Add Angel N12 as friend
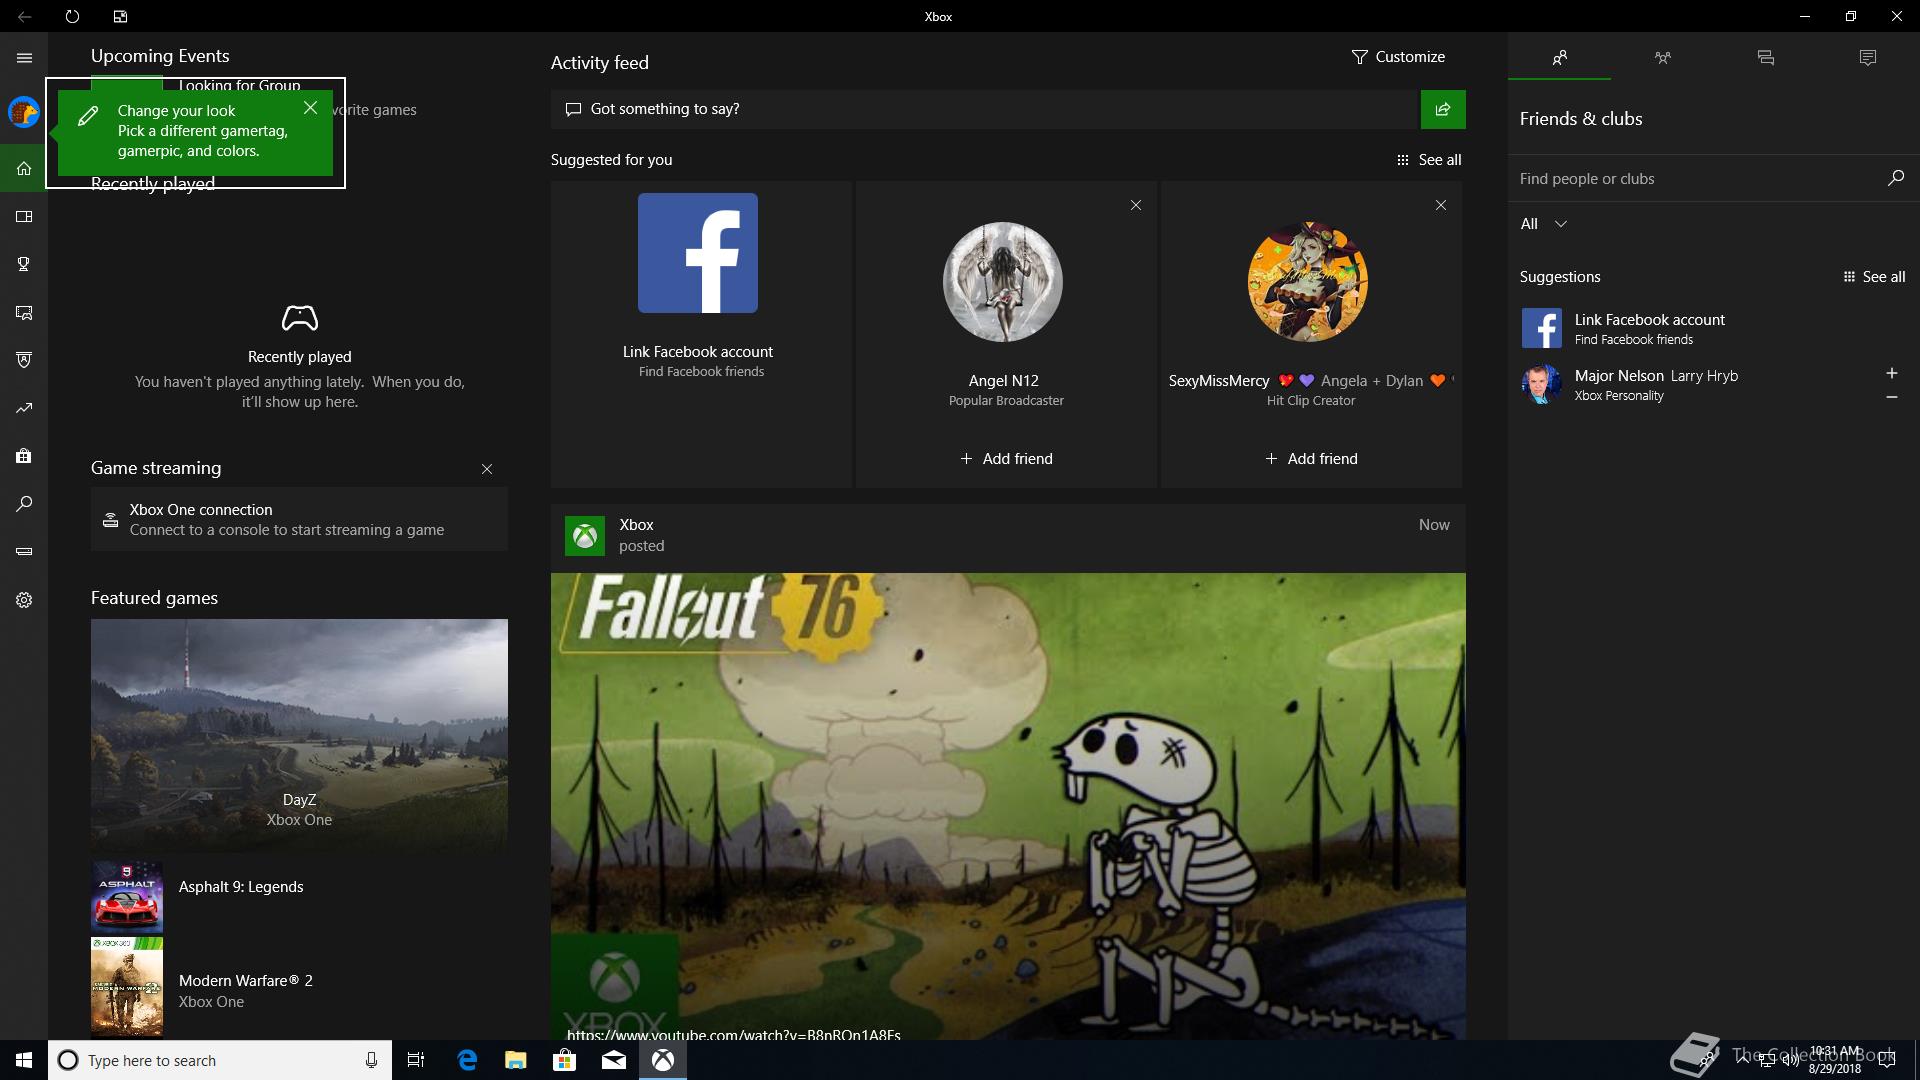 [x=1006, y=459]
